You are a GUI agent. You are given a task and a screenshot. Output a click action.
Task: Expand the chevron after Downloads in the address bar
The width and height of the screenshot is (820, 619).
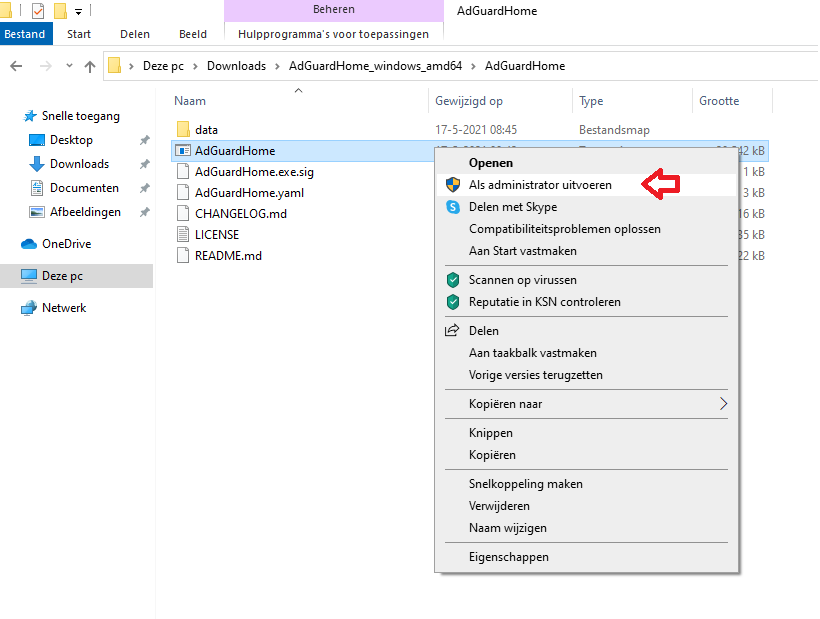pos(278,66)
